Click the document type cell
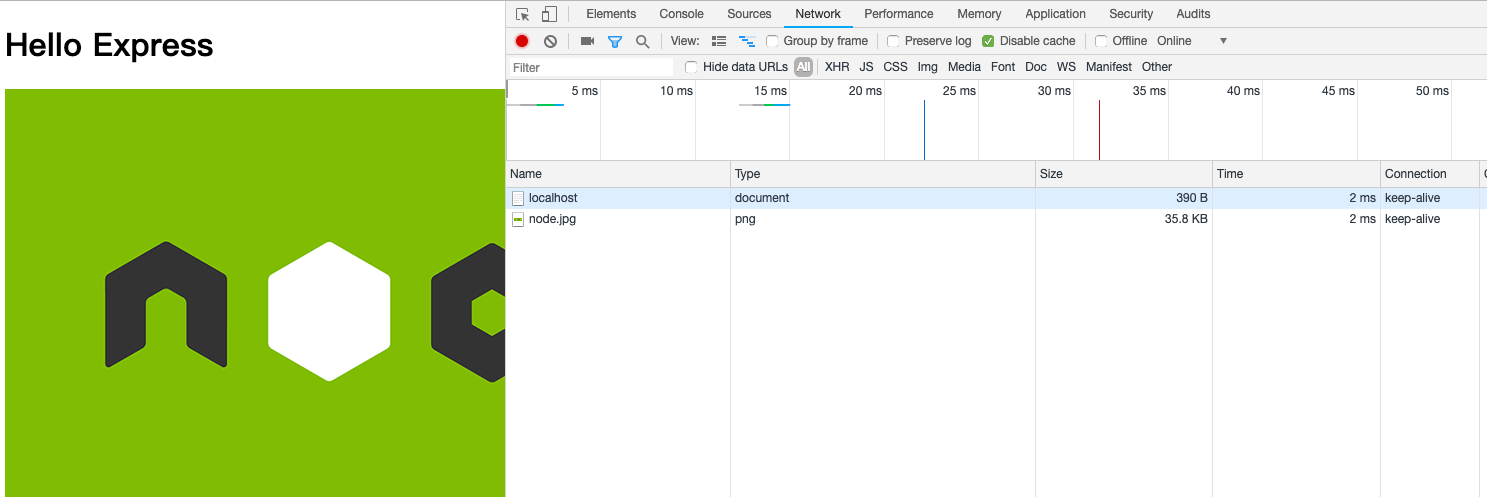This screenshot has width=1487, height=497. click(883, 198)
